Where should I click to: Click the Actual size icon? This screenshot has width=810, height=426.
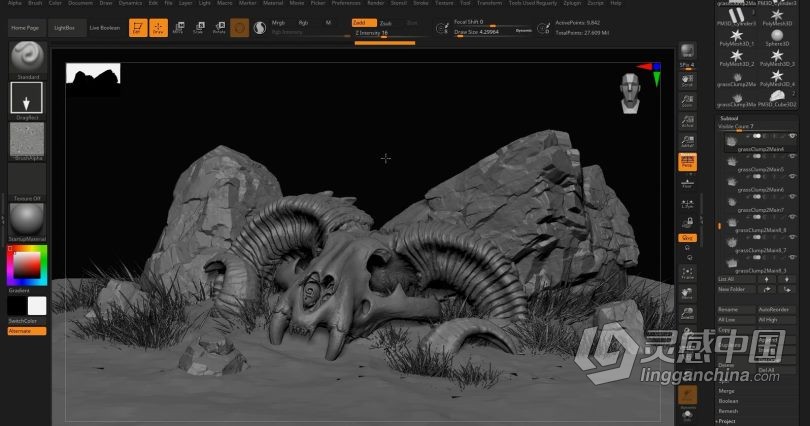[x=688, y=121]
